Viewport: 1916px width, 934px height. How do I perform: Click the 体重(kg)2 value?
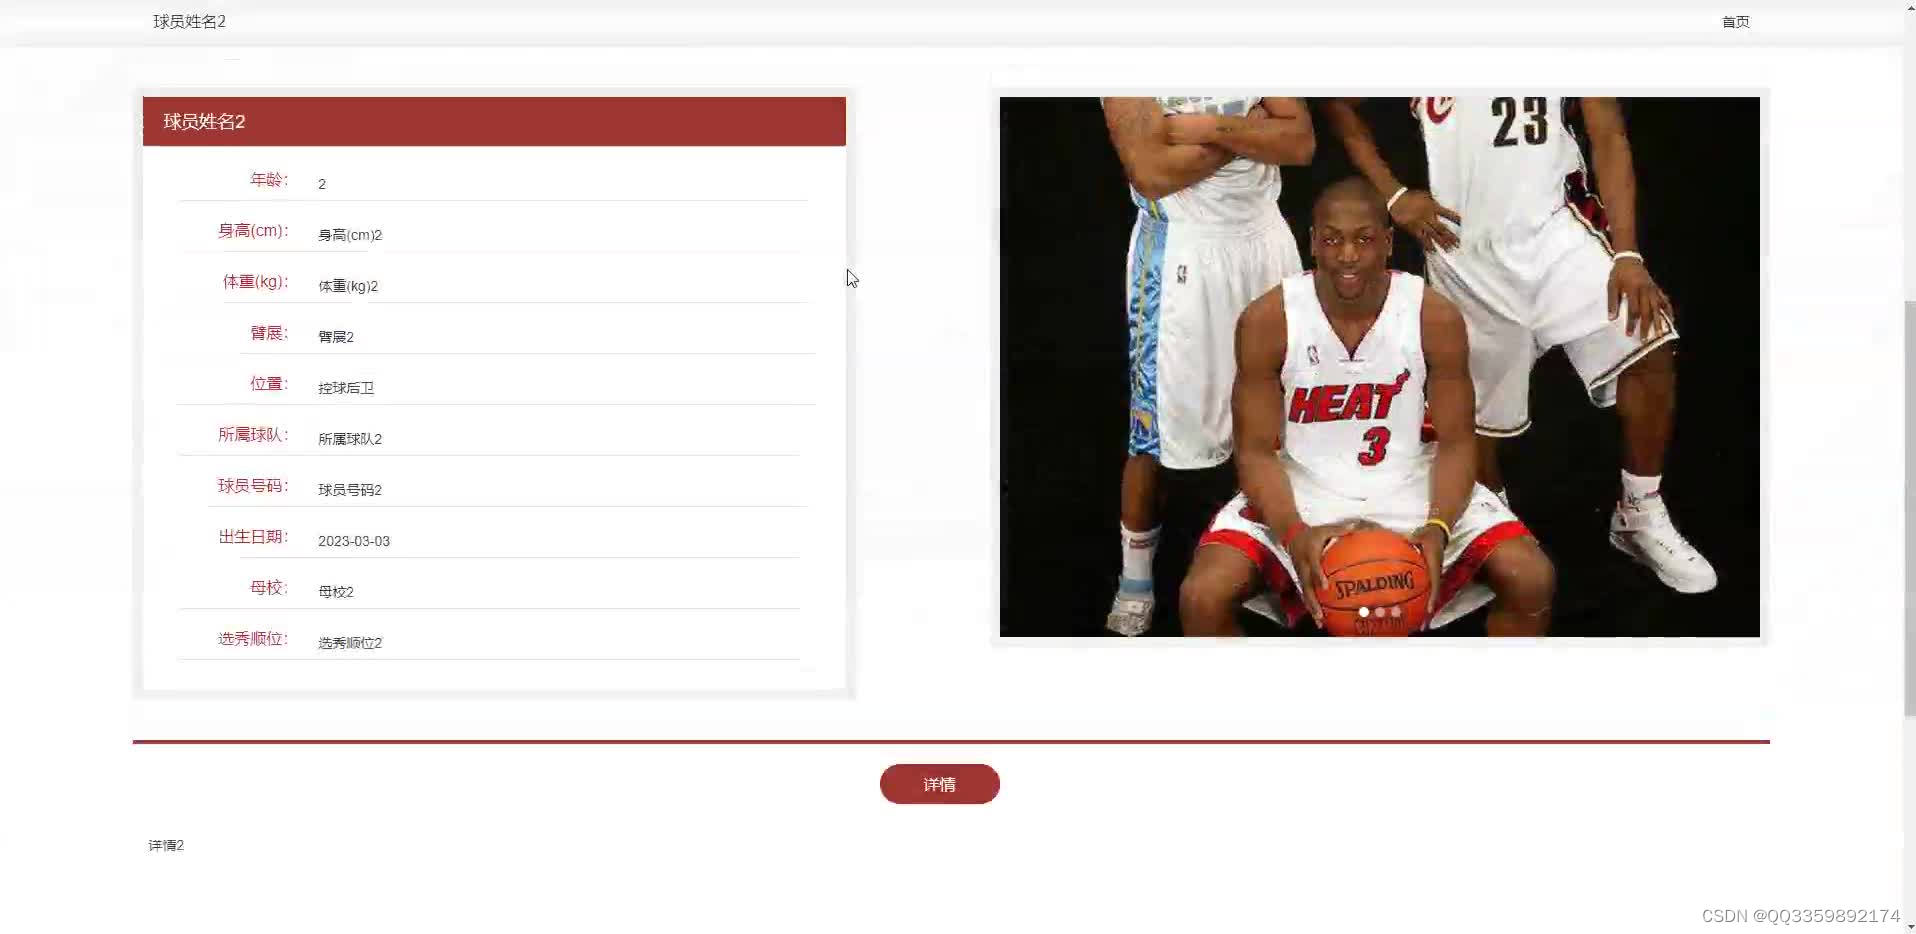point(348,286)
